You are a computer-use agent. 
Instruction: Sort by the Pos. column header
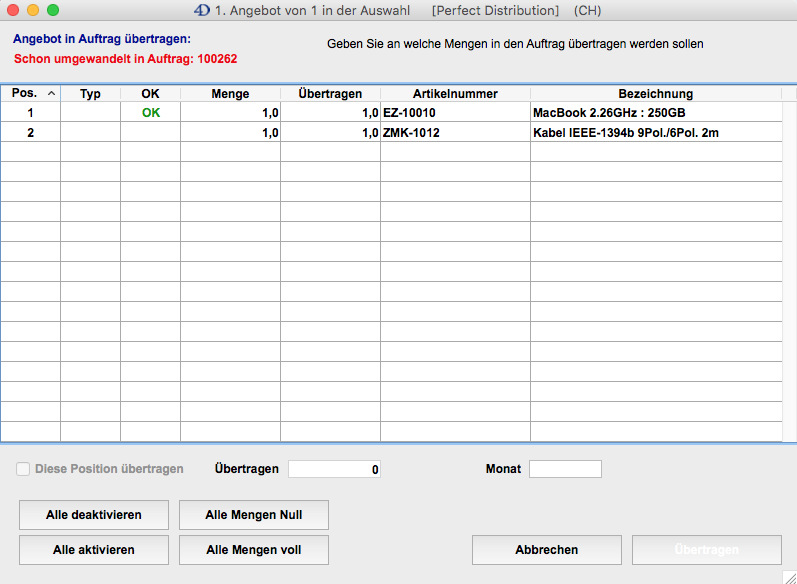[30, 94]
